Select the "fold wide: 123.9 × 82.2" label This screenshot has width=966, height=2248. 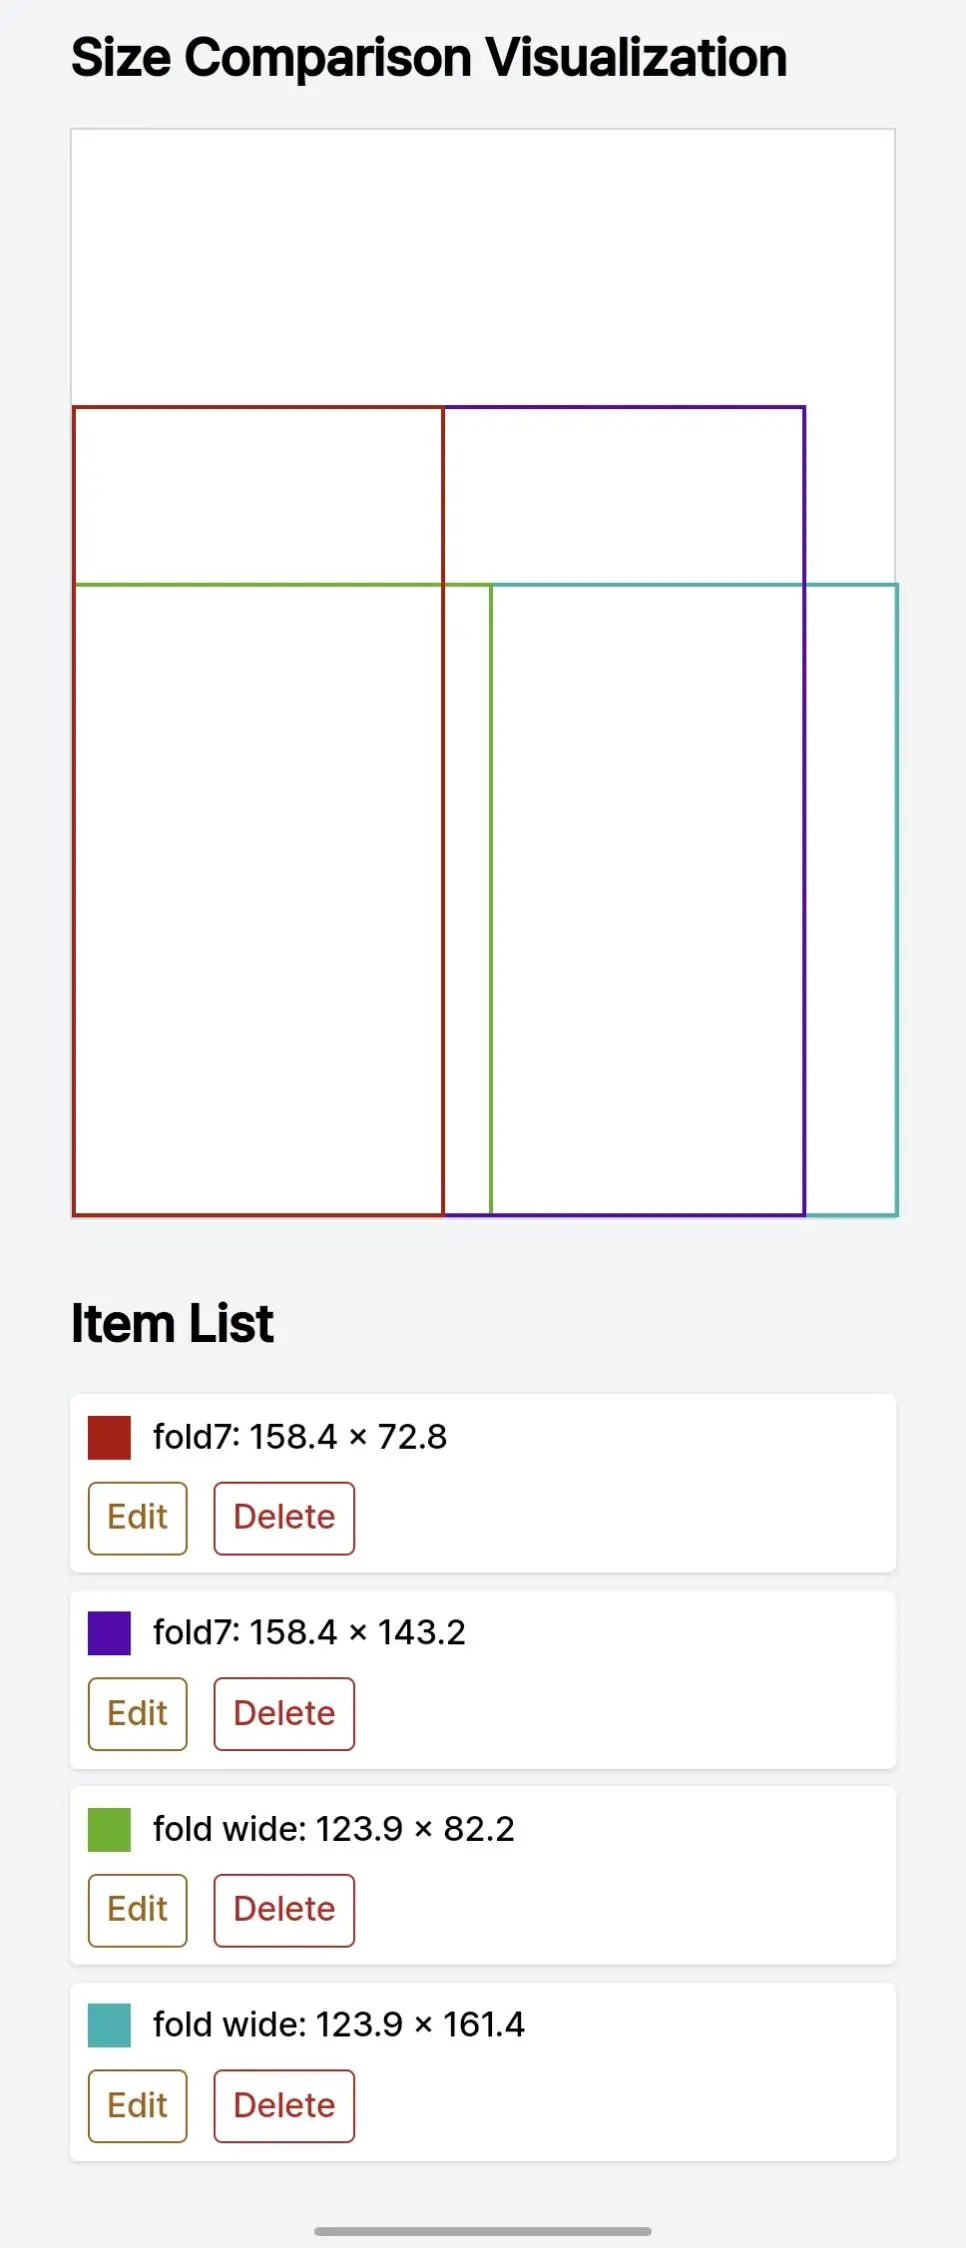[333, 1829]
